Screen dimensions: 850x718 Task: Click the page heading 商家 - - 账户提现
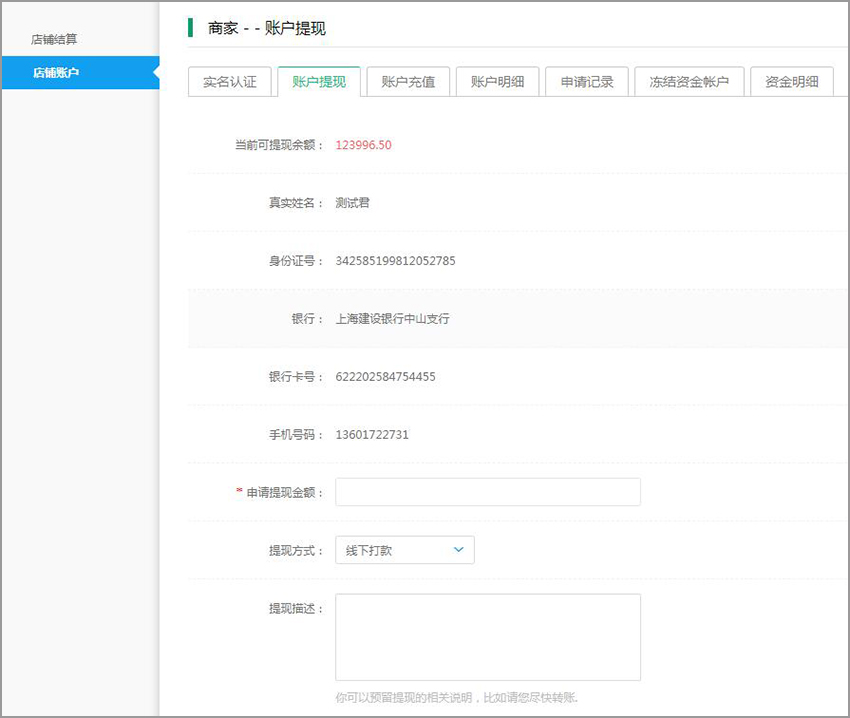(266, 28)
